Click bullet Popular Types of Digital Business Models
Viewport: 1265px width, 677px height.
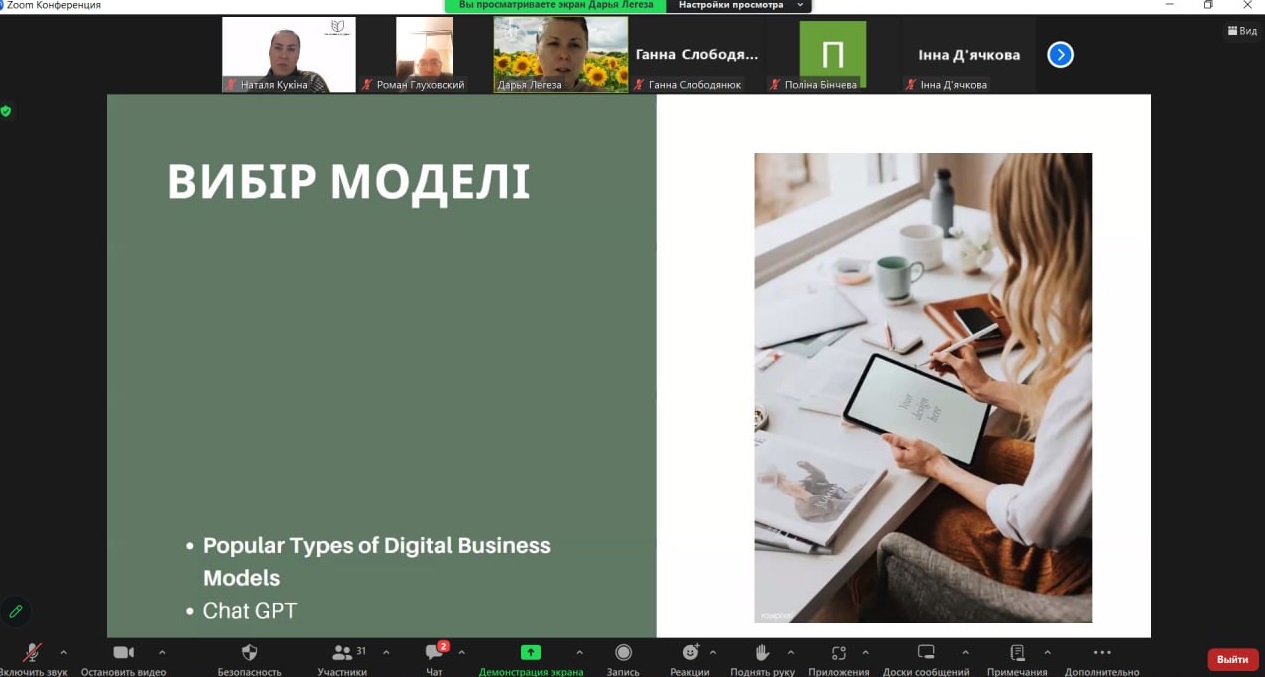pos(377,562)
